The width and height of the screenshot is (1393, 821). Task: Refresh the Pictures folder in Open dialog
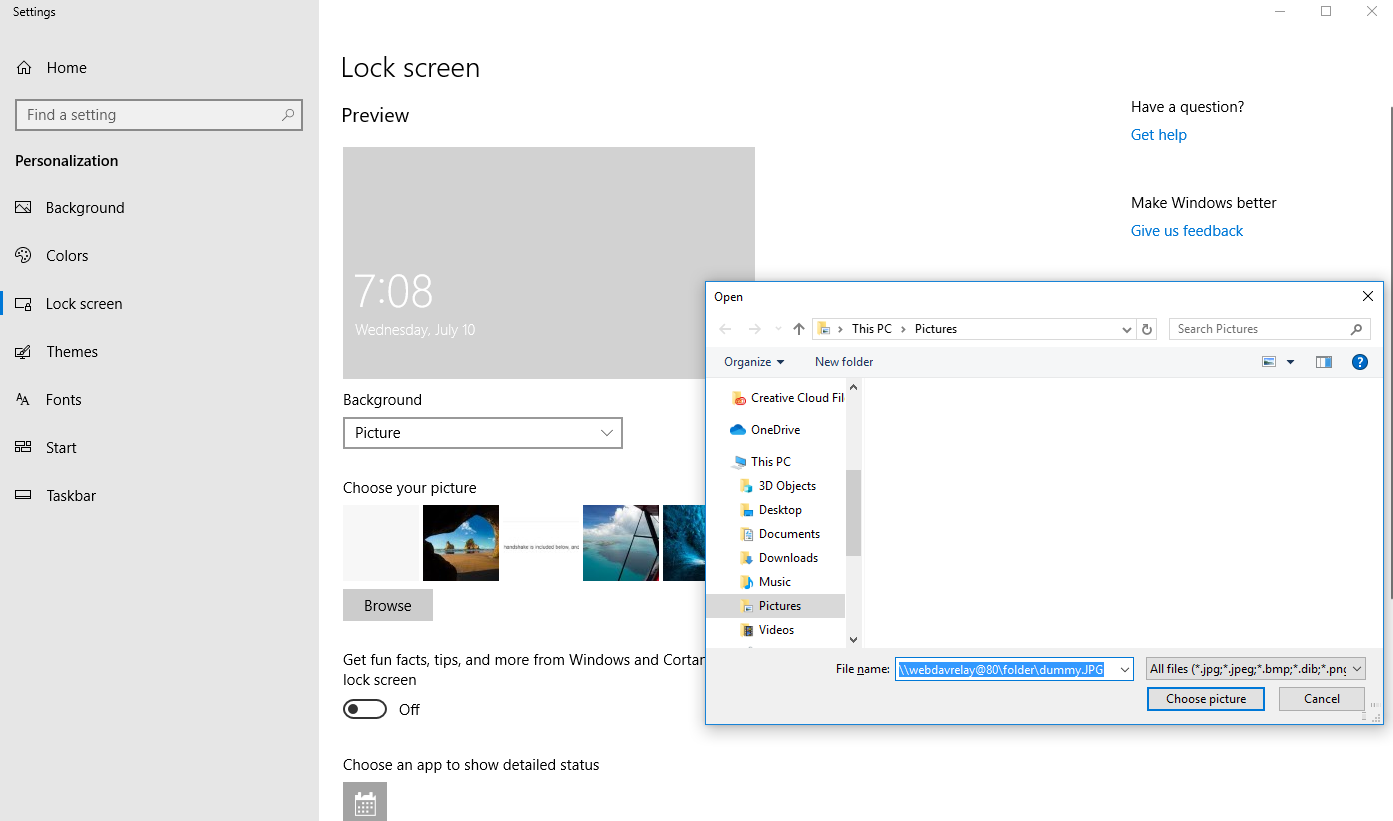click(x=1147, y=329)
